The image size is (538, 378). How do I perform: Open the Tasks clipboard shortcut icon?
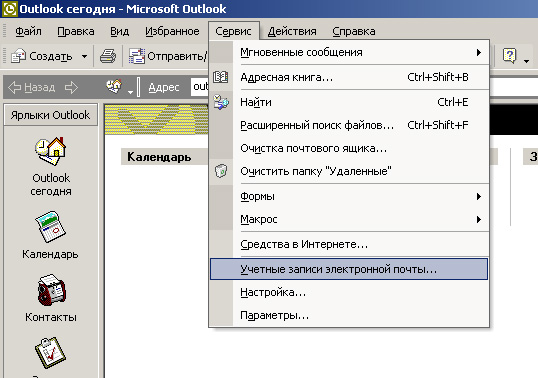[50, 353]
